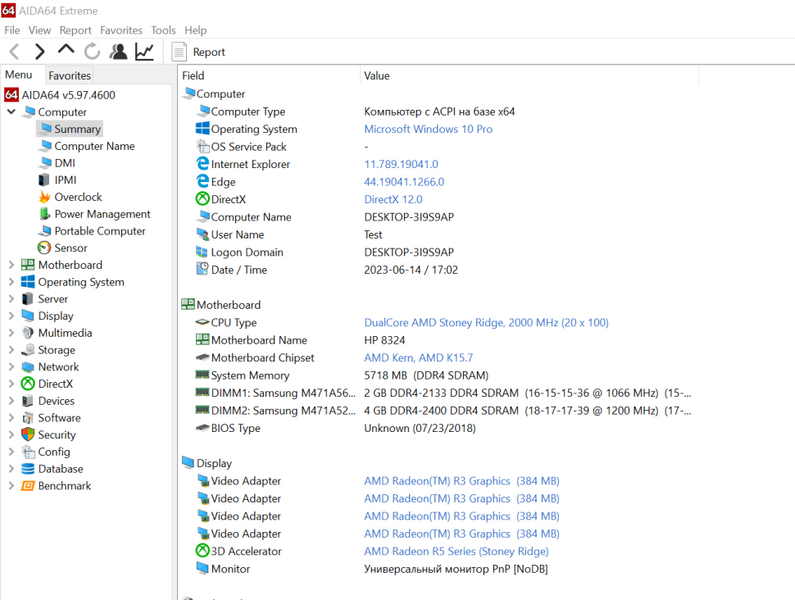Open the Report menu
795x600 pixels.
pyautogui.click(x=76, y=30)
